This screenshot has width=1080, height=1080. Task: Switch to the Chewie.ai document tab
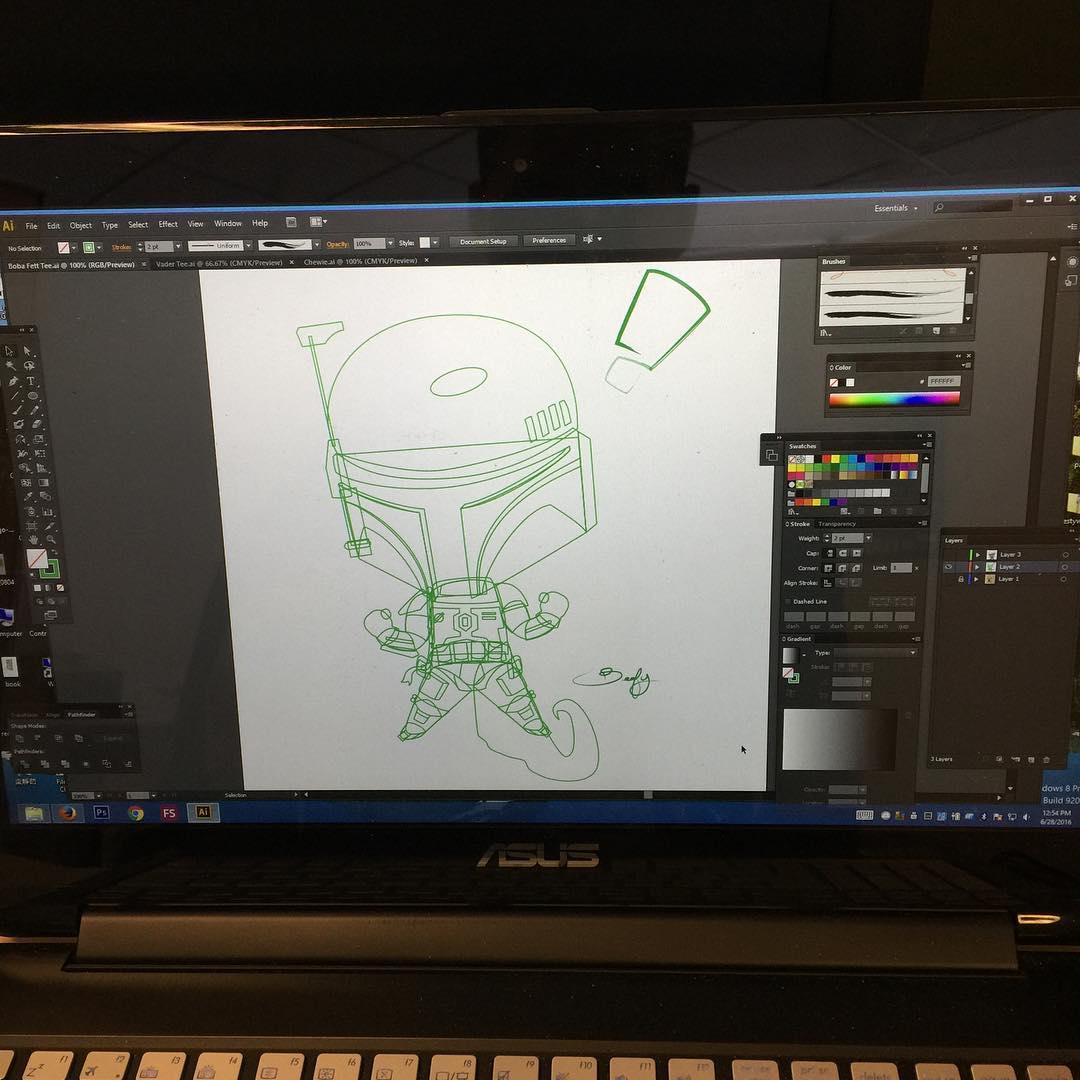tap(360, 261)
